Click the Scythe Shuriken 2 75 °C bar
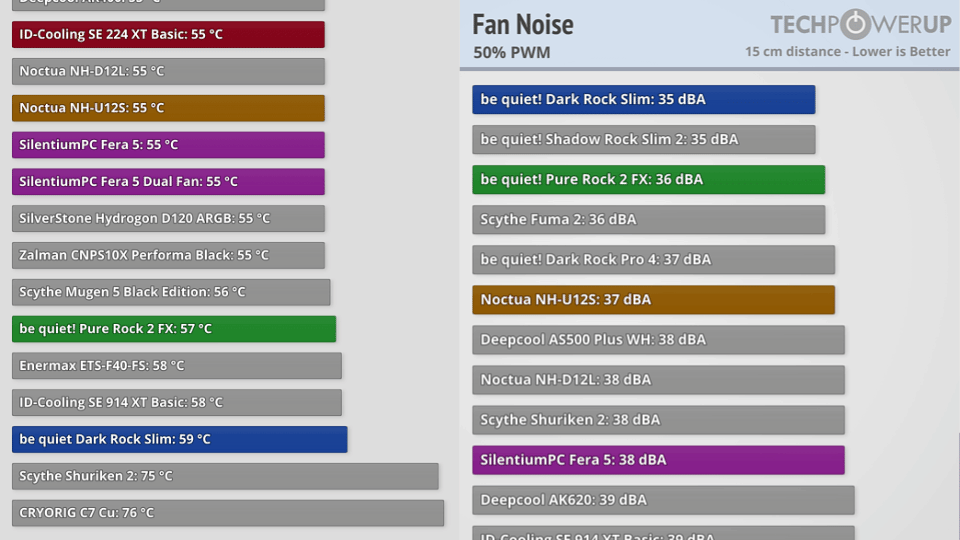The width and height of the screenshot is (960, 540). point(225,476)
